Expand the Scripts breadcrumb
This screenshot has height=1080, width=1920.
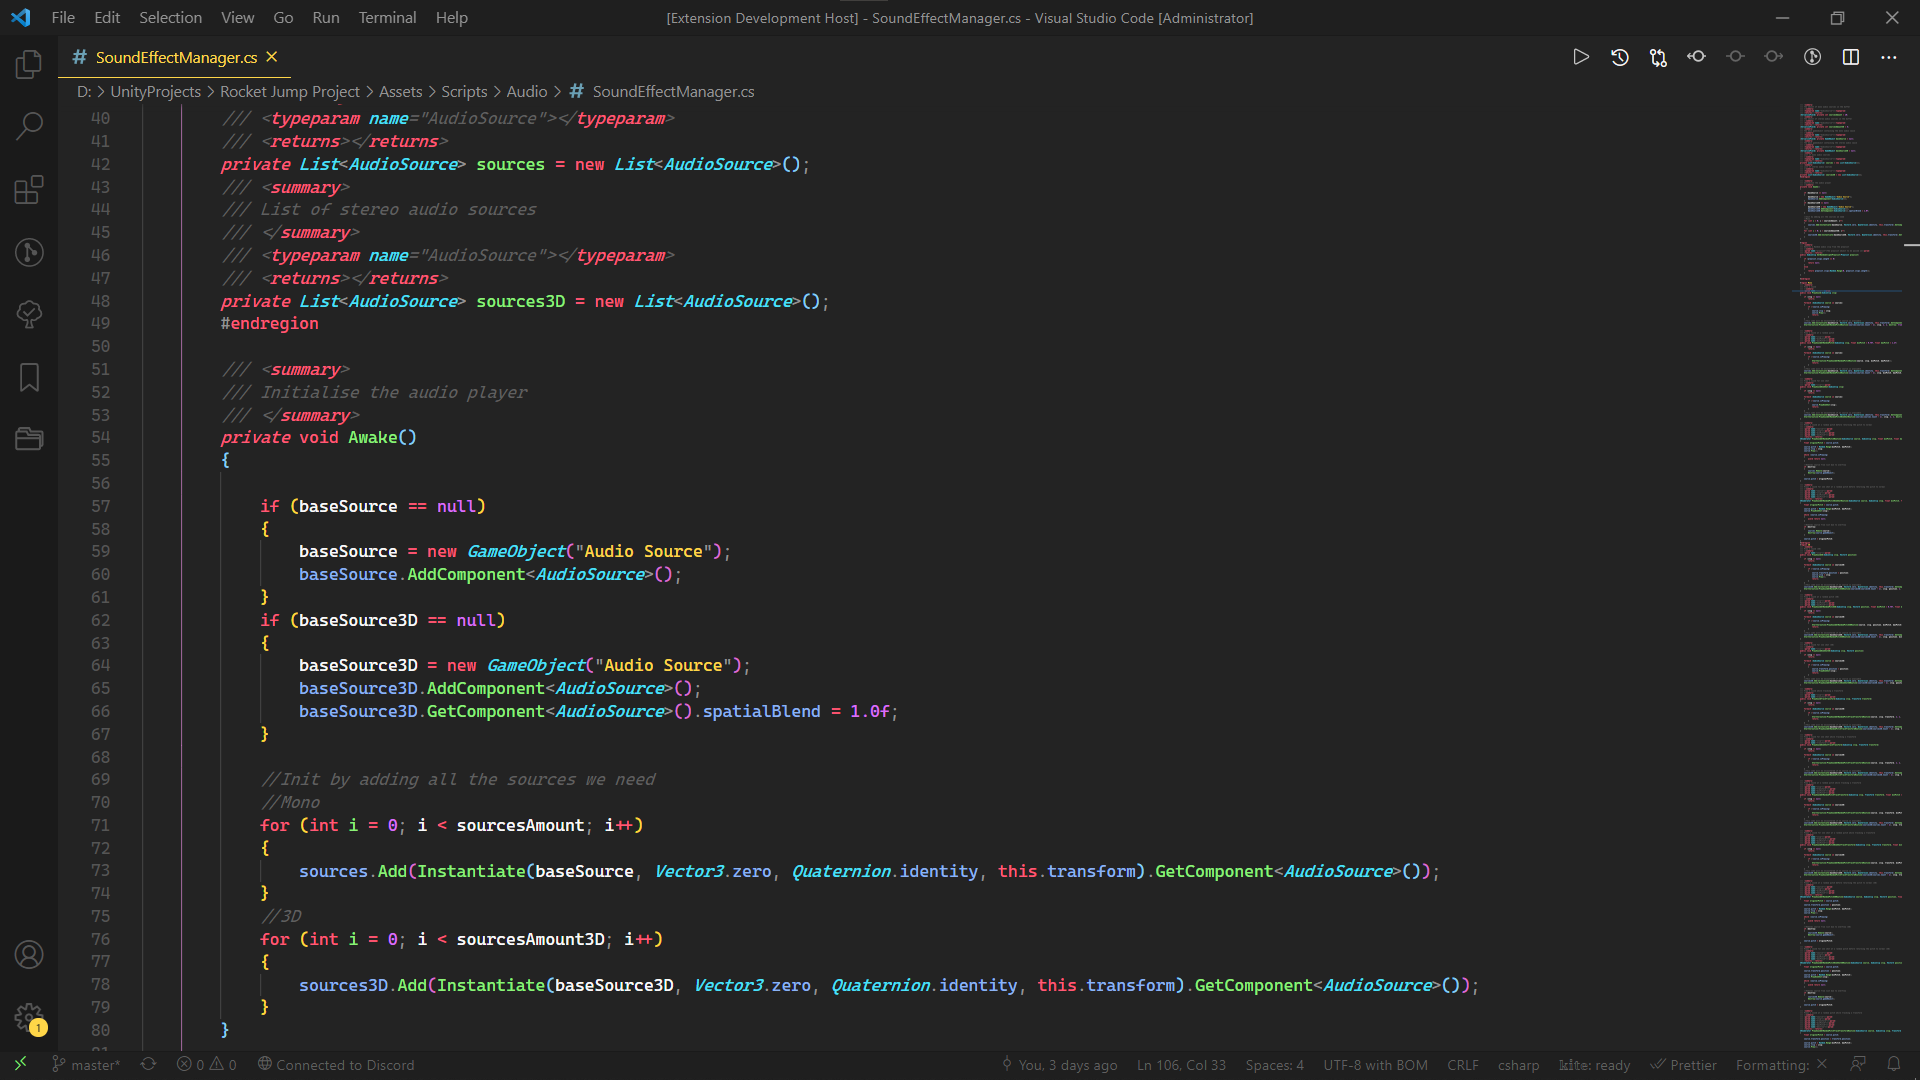464,91
